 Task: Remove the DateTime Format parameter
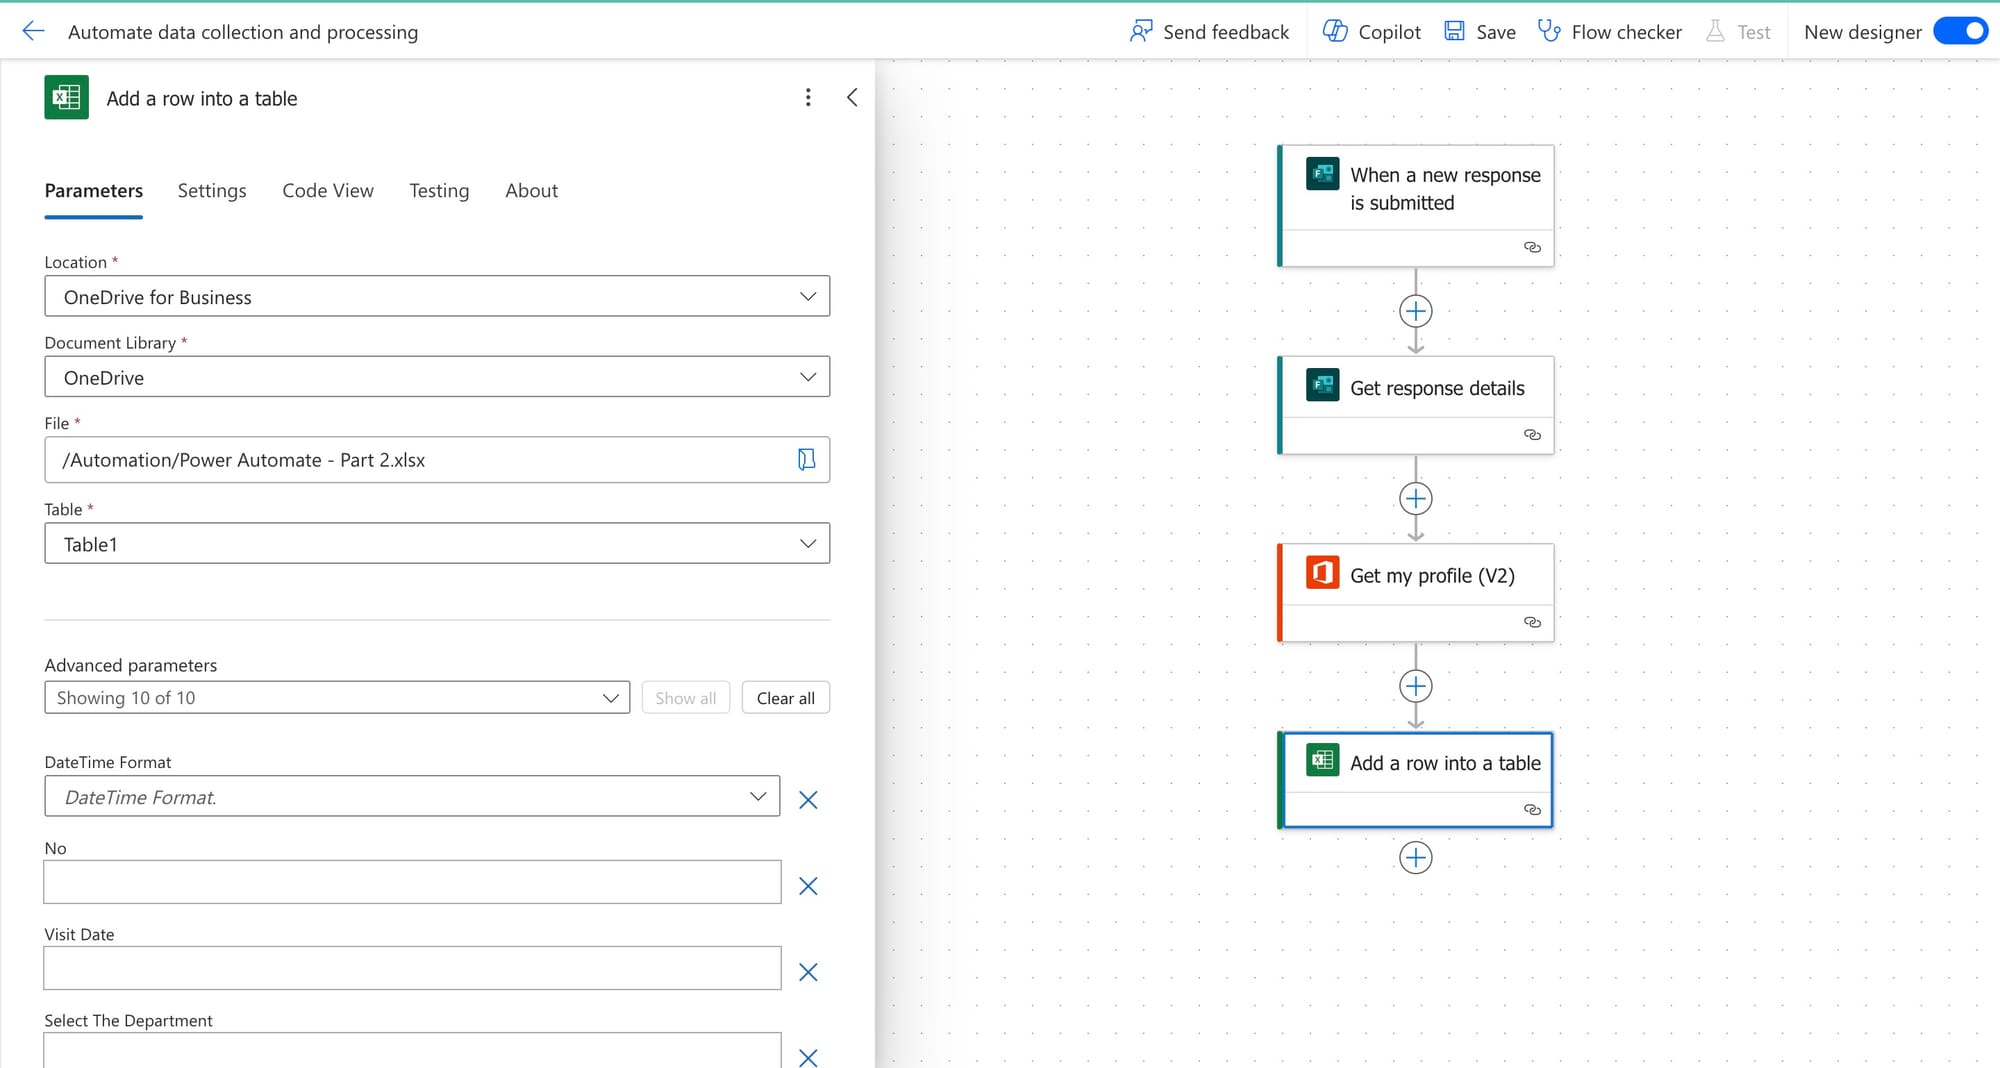tap(808, 799)
